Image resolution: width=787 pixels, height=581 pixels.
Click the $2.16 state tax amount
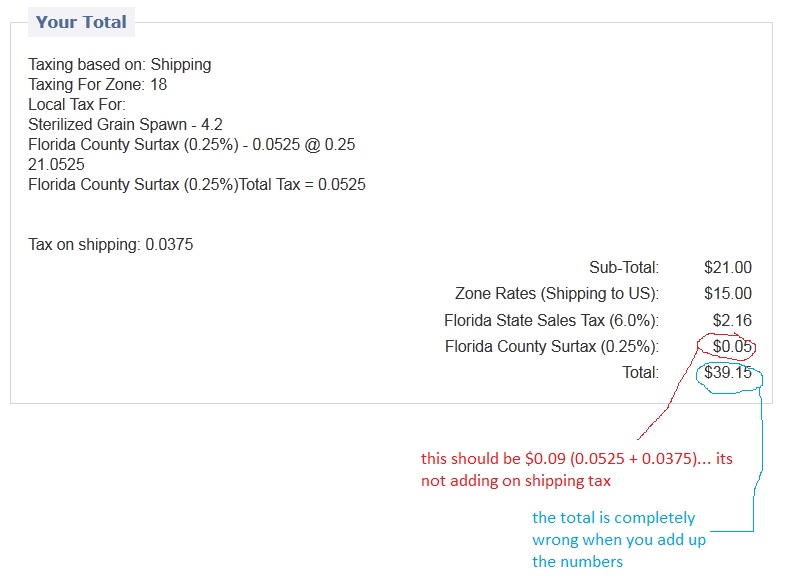click(732, 320)
